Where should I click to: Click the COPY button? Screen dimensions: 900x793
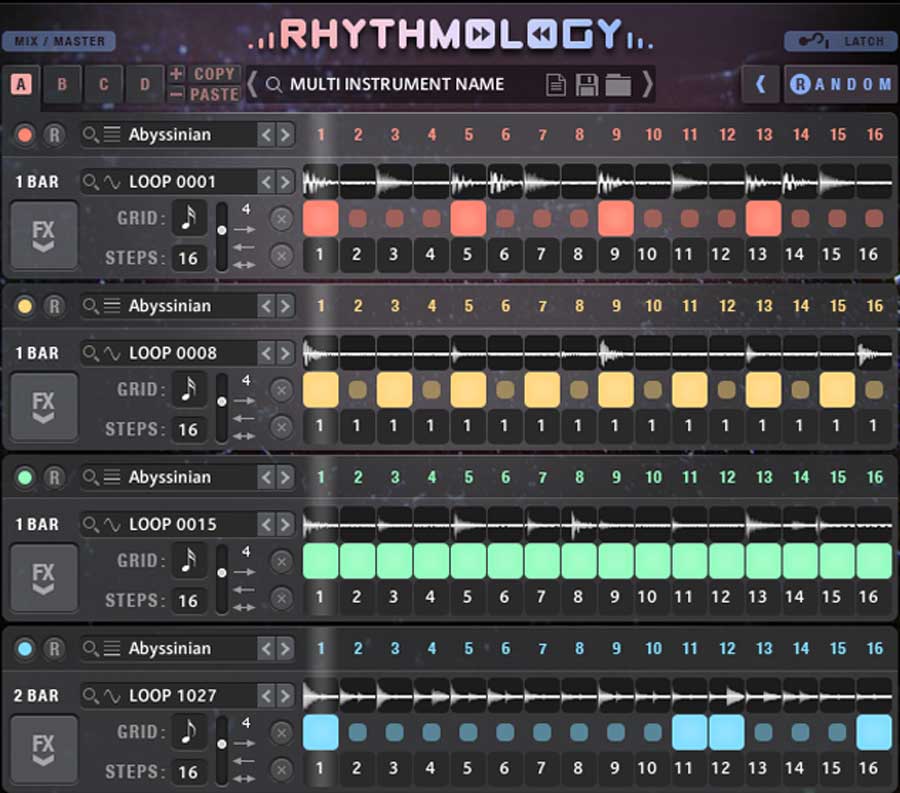click(214, 73)
